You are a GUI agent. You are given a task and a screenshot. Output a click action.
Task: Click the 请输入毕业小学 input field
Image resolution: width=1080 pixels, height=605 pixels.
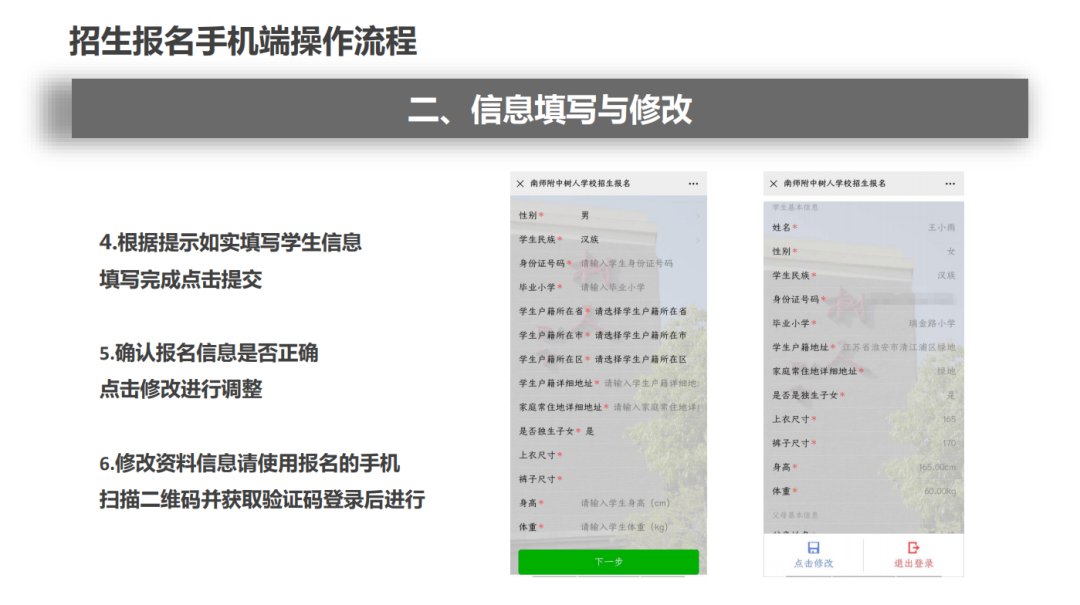613,287
